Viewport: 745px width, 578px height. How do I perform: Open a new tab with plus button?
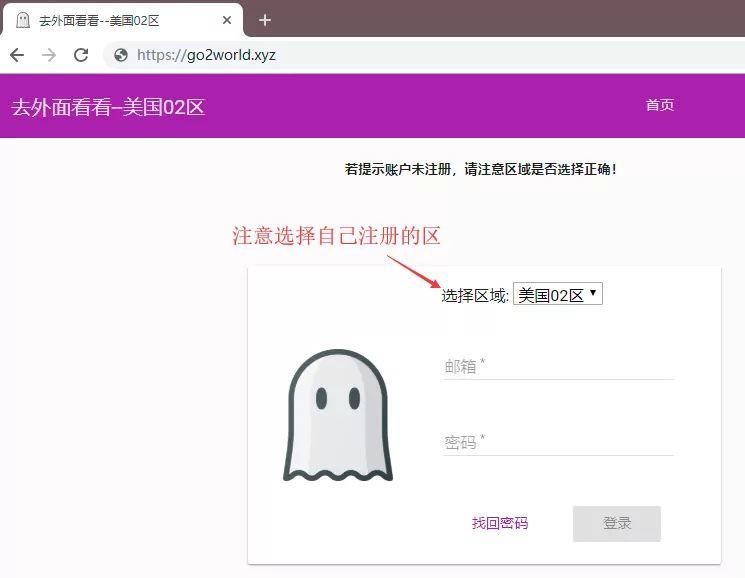(x=265, y=20)
